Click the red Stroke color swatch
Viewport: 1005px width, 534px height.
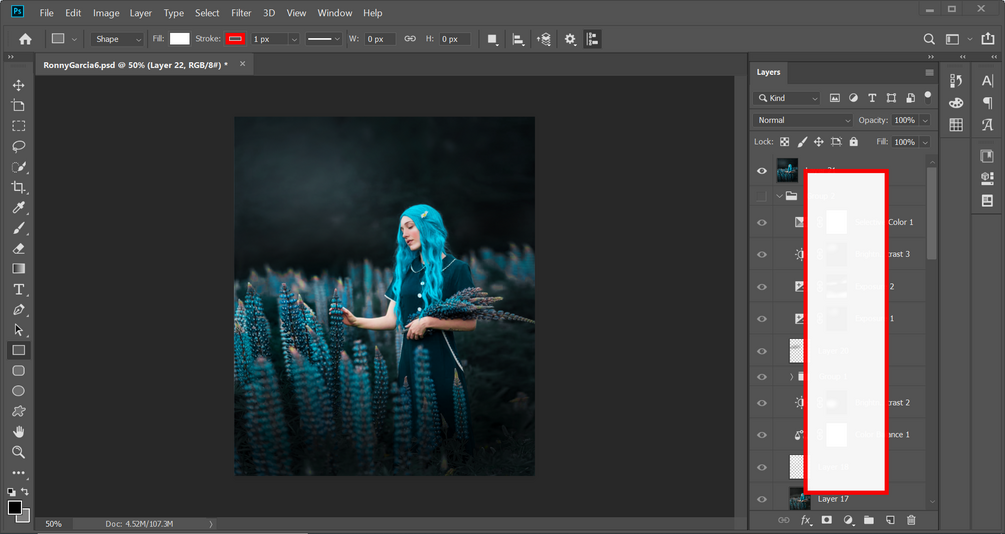(x=235, y=39)
